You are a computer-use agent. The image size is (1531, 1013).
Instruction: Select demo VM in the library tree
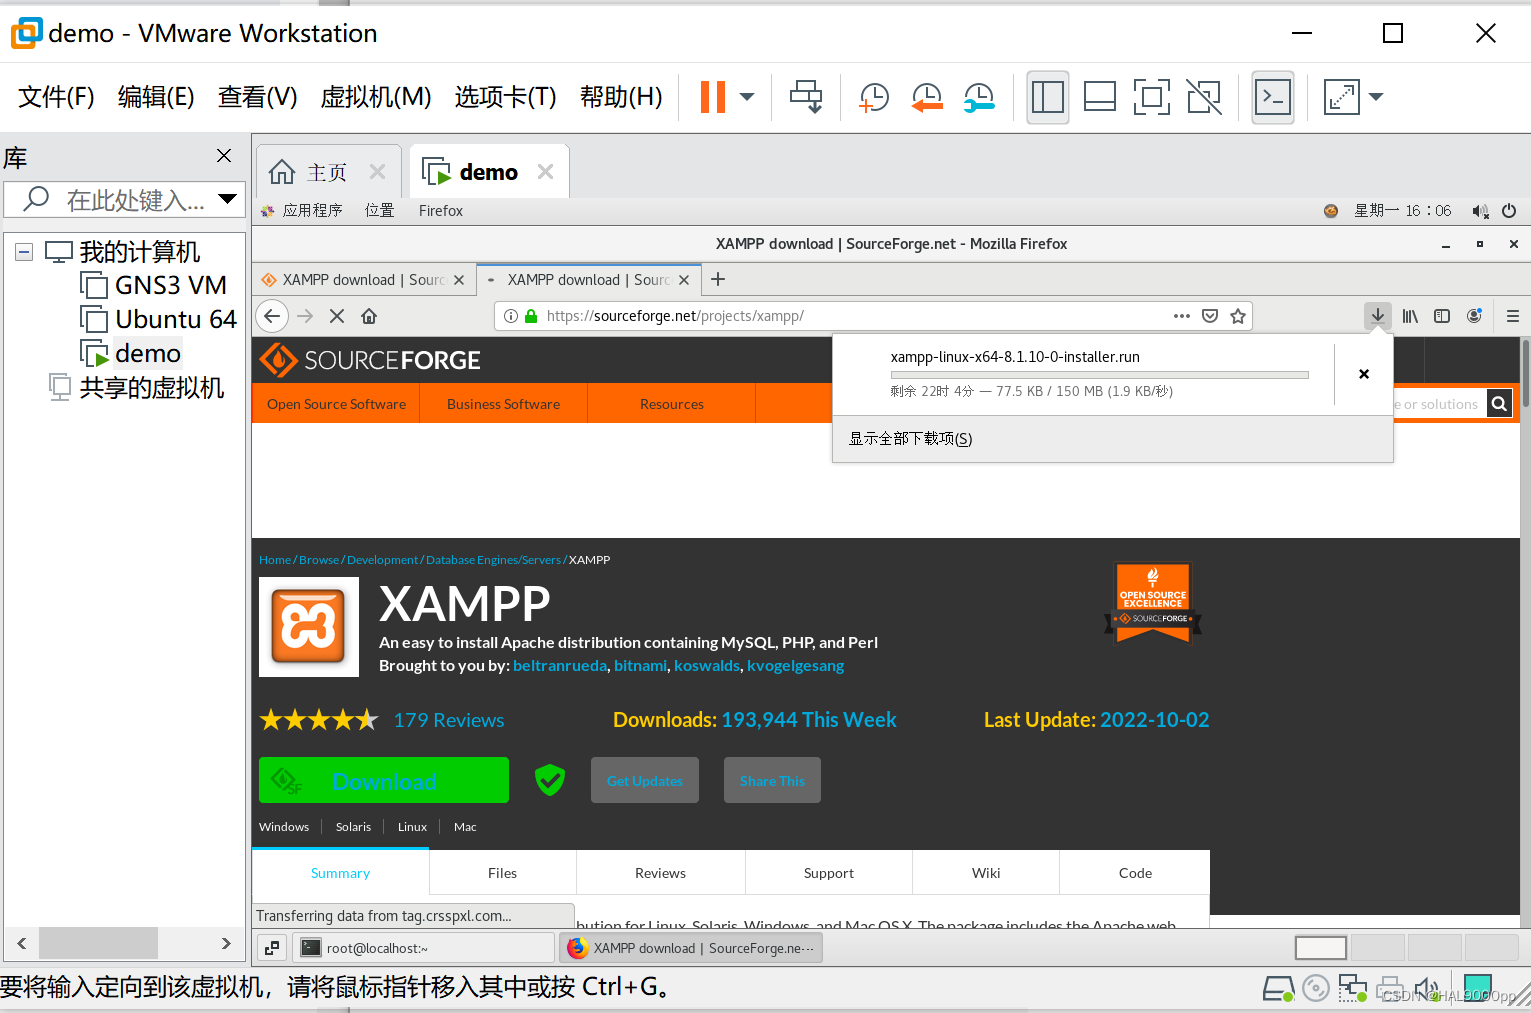click(131, 354)
